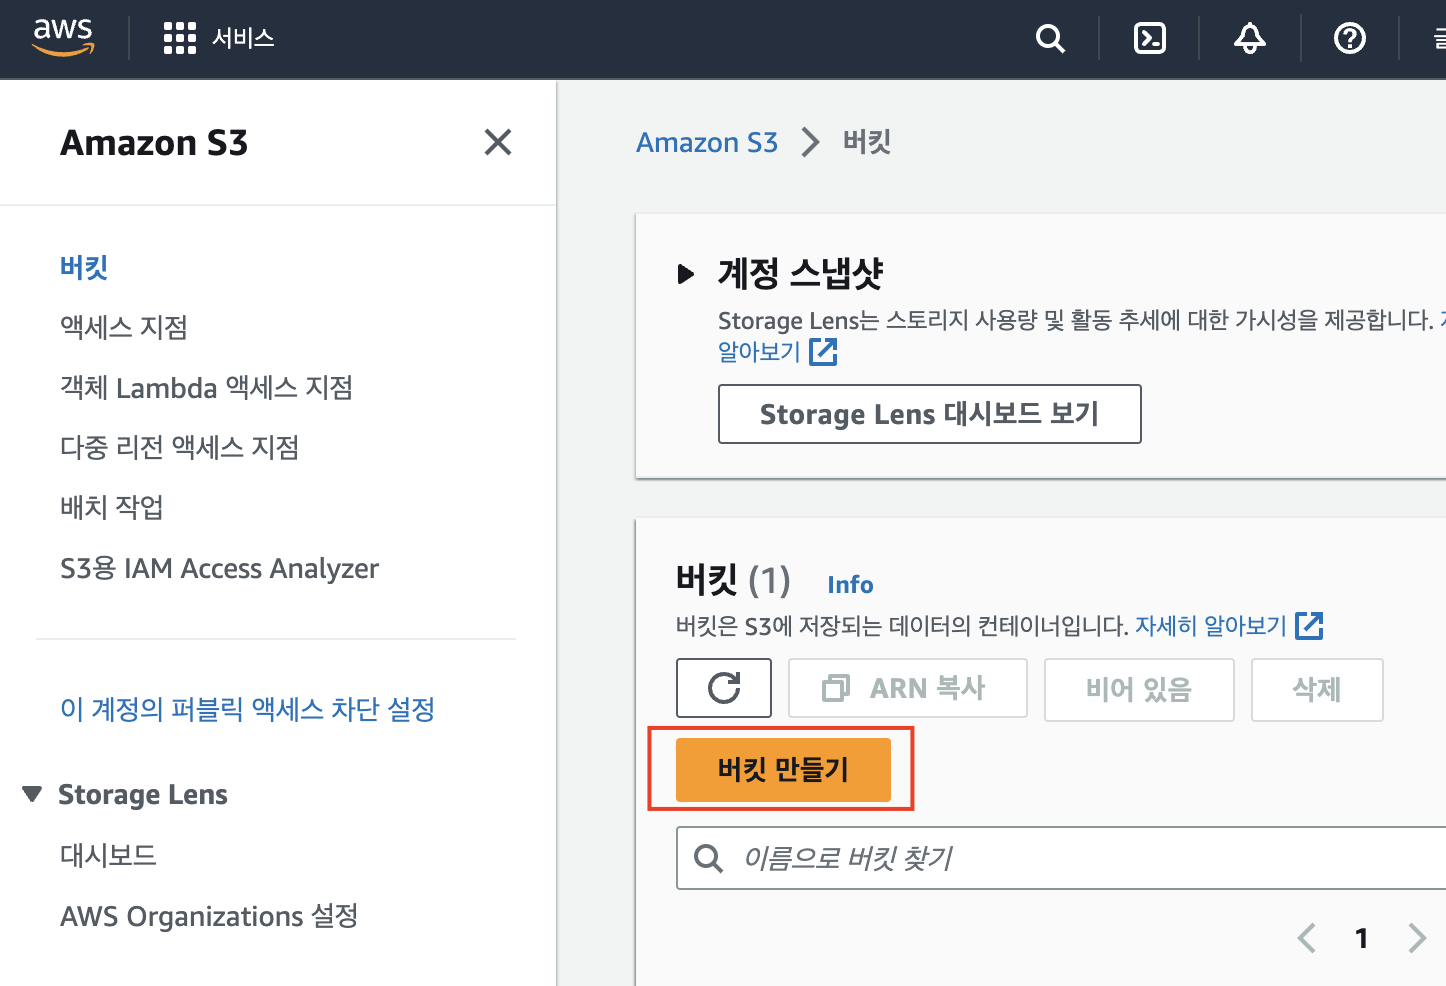Open the Info link beside 버킷
Viewport: 1446px width, 986px height.
tap(850, 585)
